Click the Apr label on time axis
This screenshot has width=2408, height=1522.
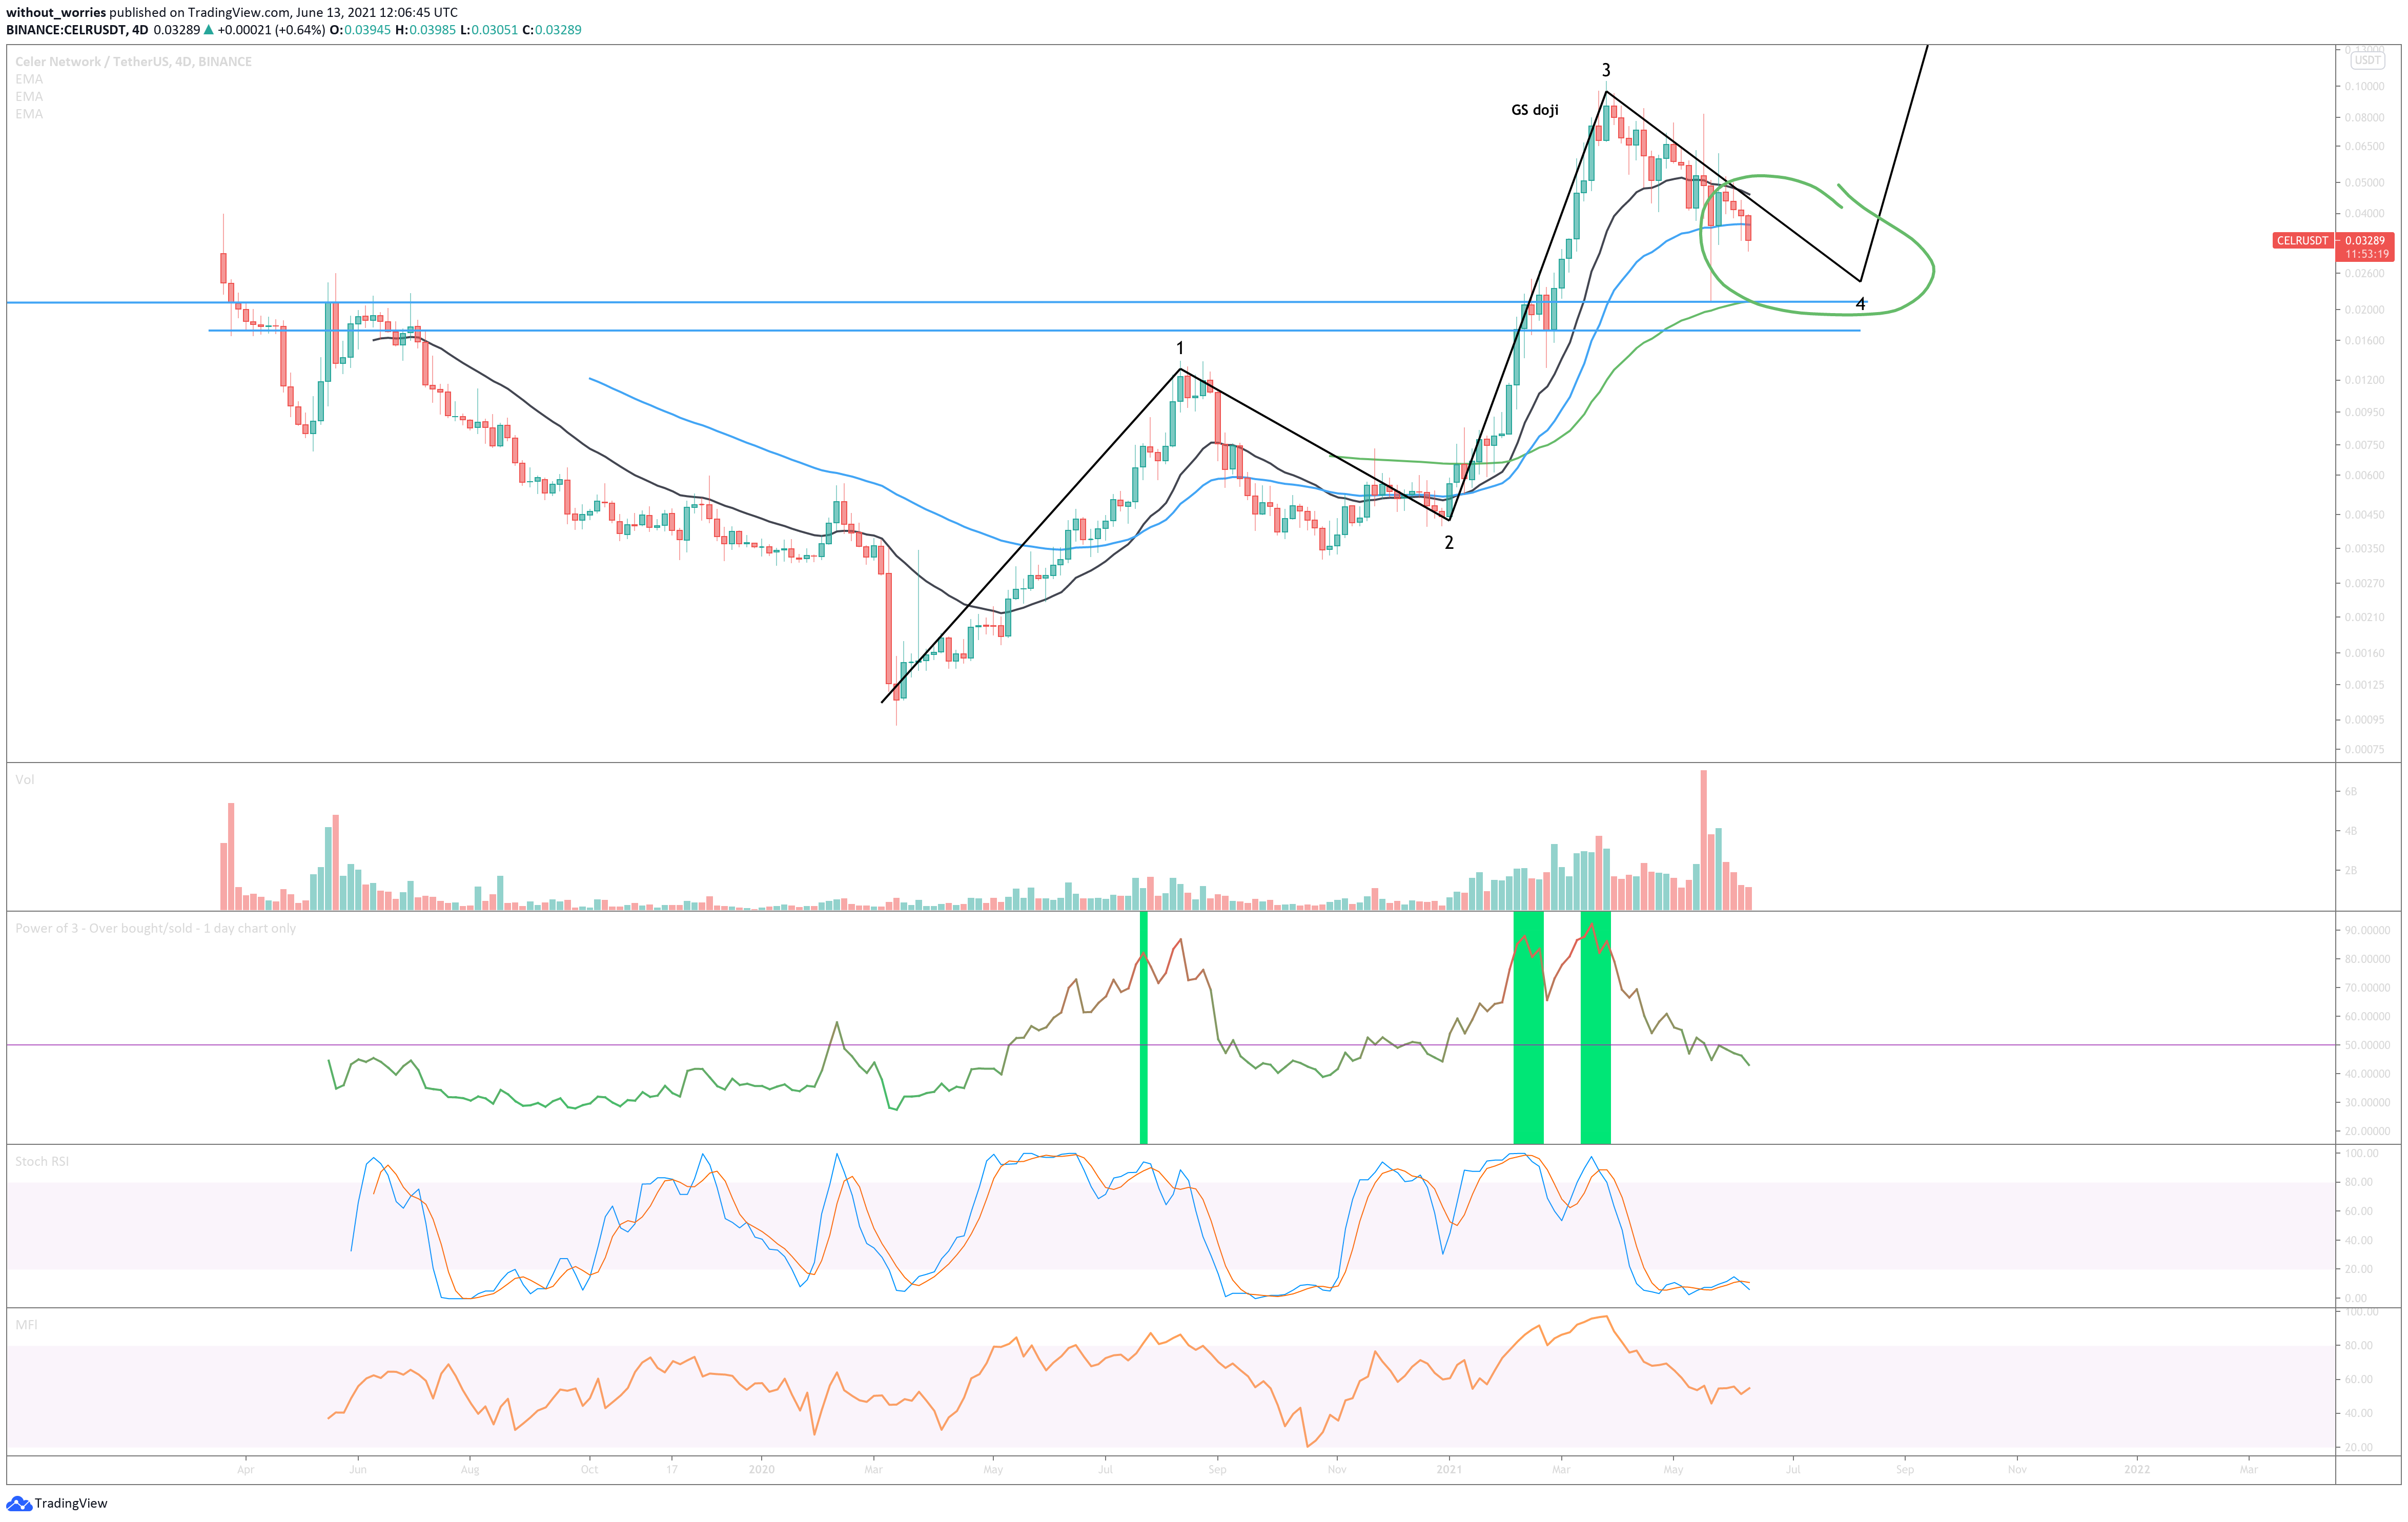(246, 1469)
